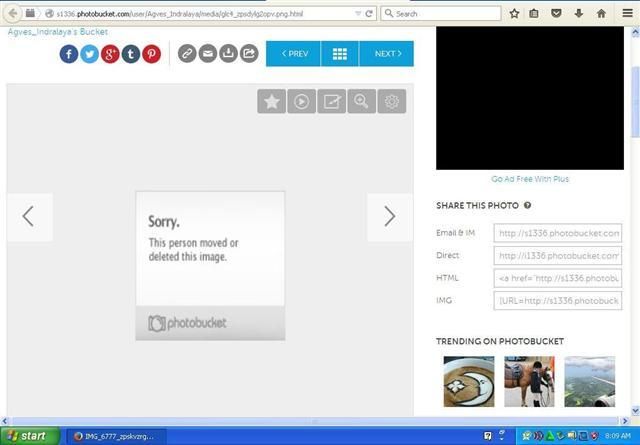The width and height of the screenshot is (640, 445).
Task: Click vertical scrollbar down arrow
Action: click(636, 411)
